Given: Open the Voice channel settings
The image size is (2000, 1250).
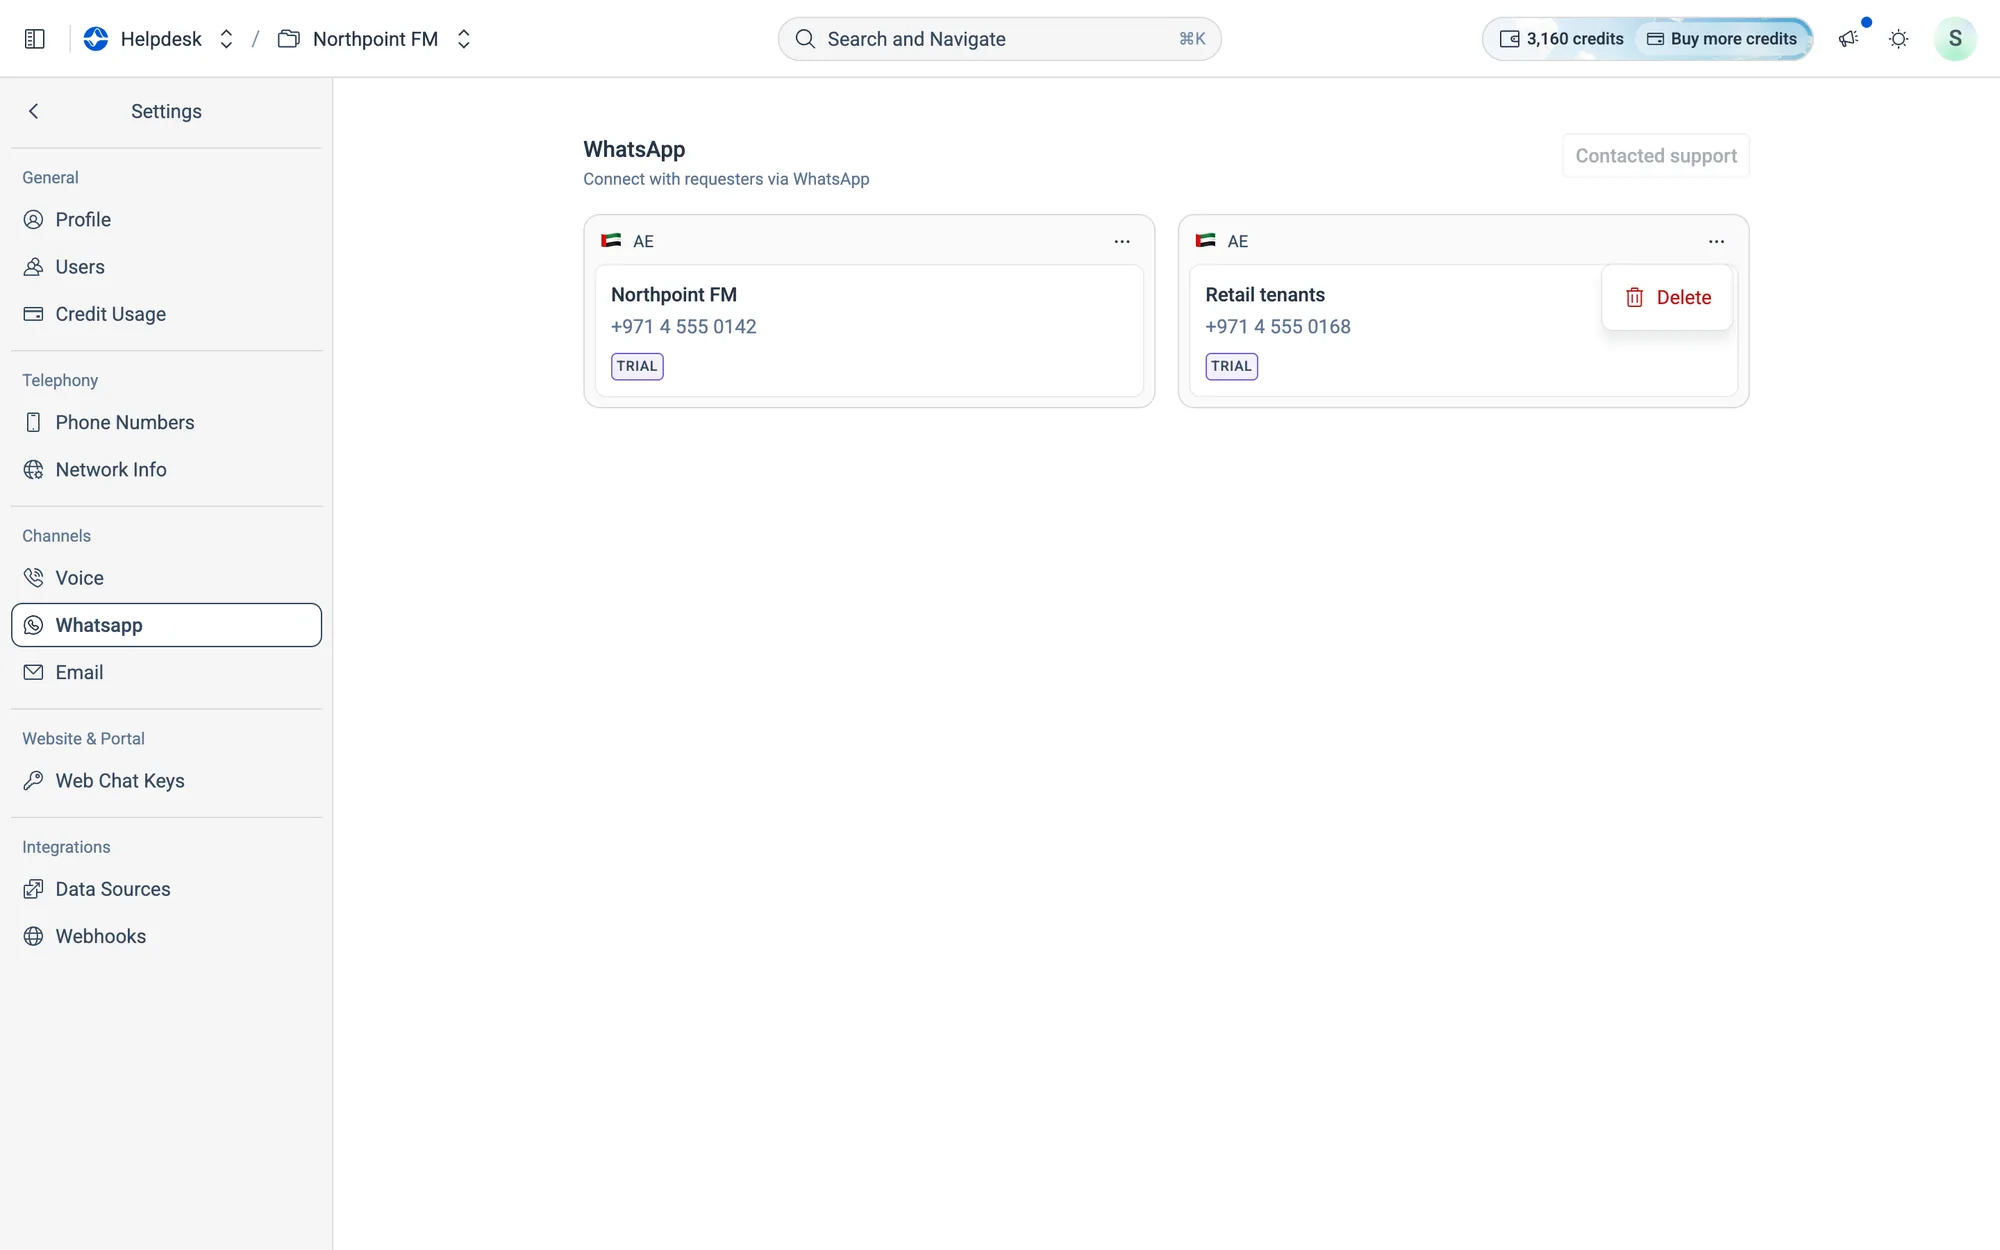Looking at the screenshot, I should click(166, 578).
